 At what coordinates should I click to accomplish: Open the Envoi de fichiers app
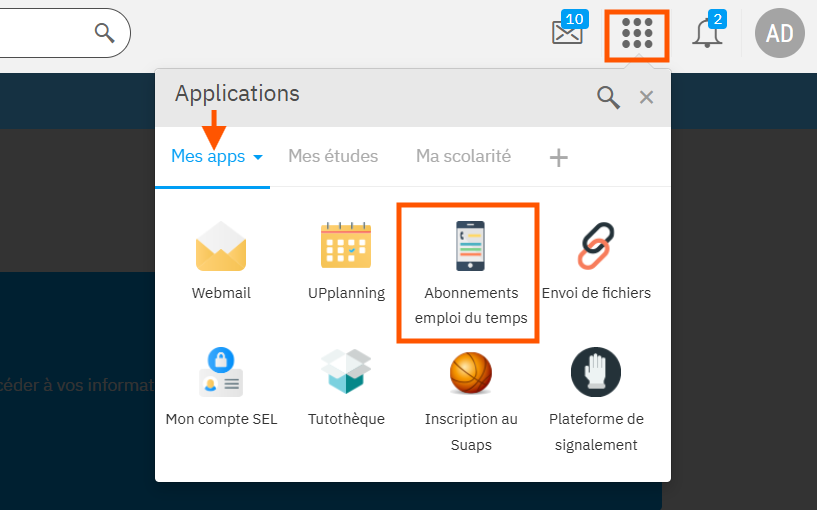tap(596, 247)
